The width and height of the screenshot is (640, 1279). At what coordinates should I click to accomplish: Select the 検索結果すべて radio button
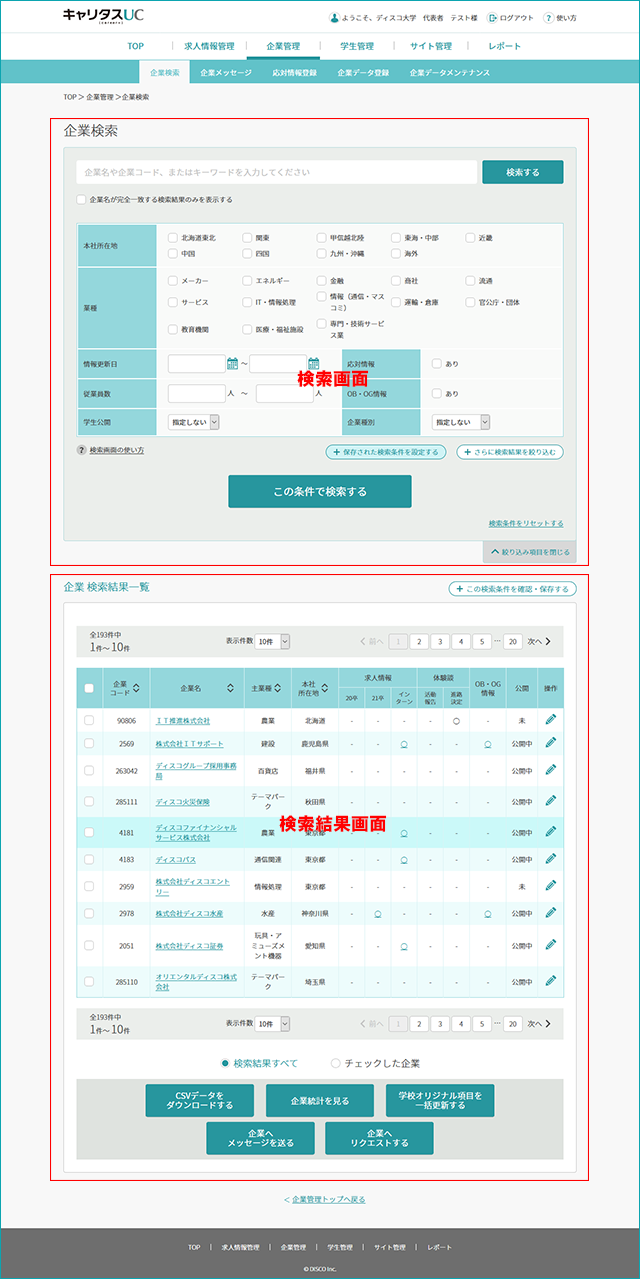click(x=225, y=1063)
